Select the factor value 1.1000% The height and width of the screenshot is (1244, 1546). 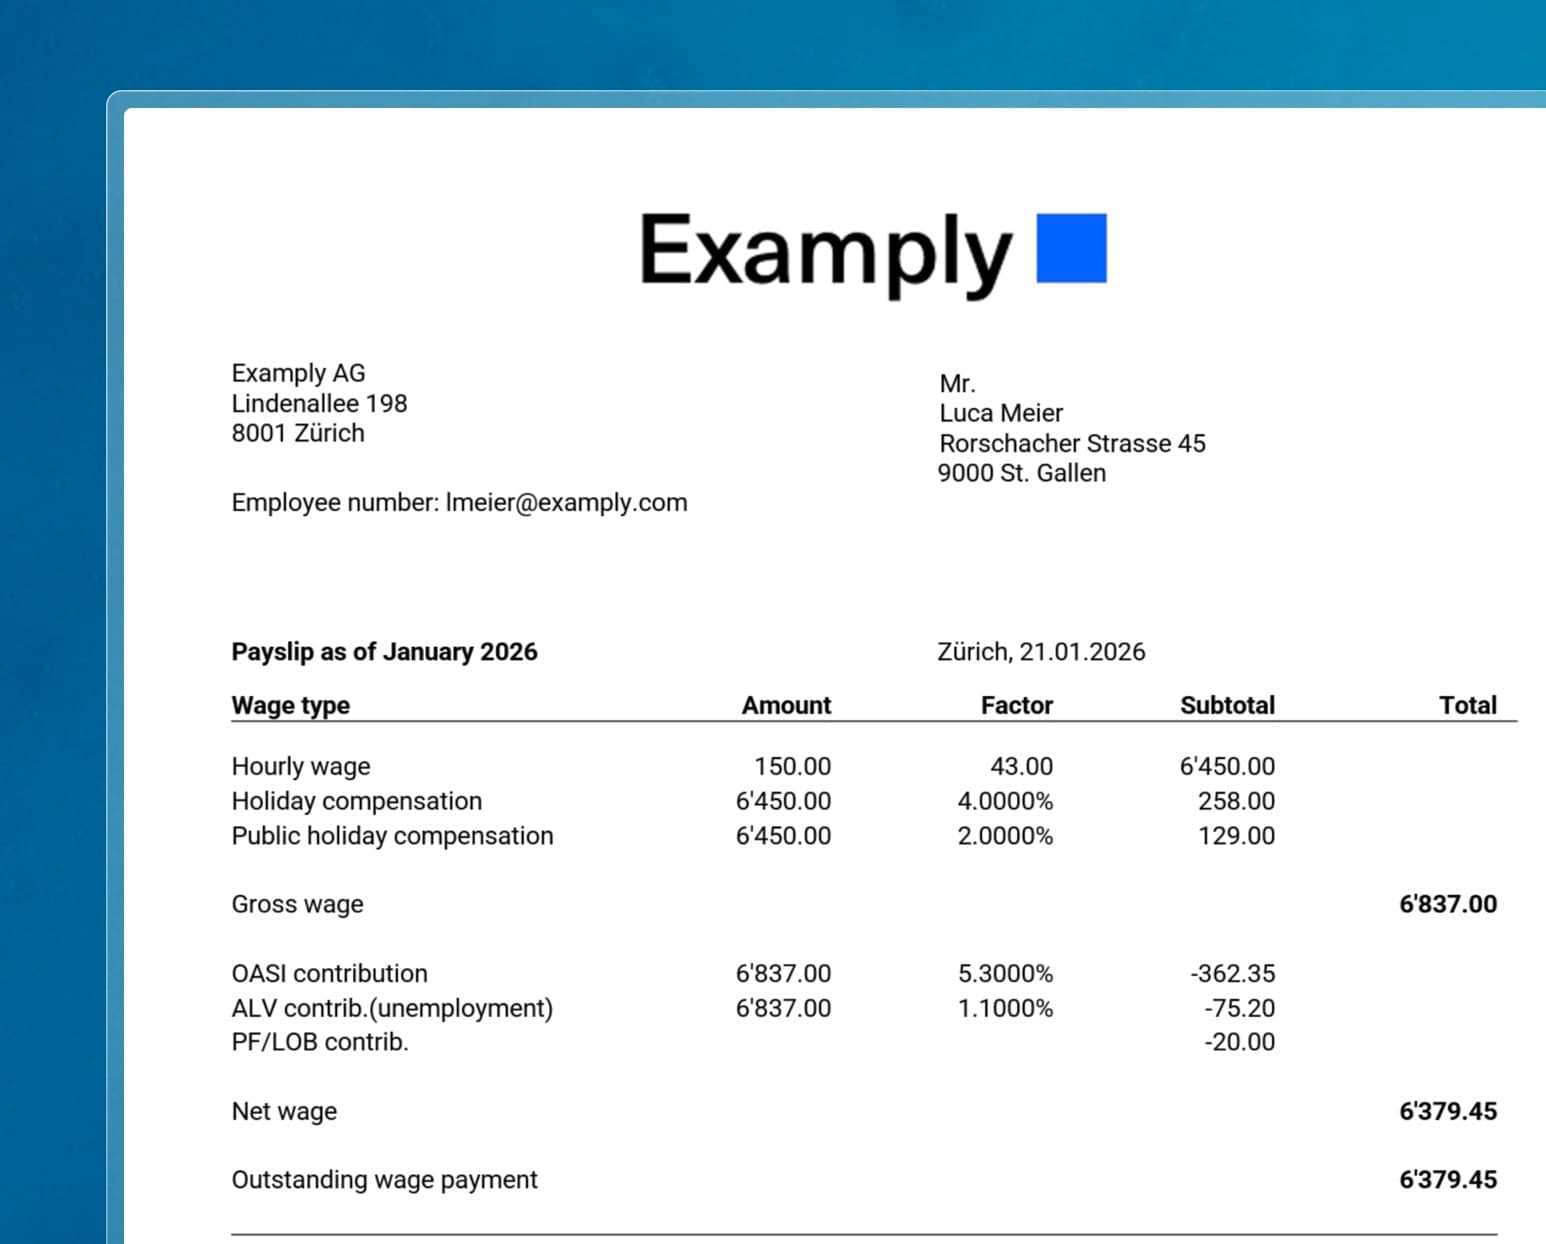[1005, 1008]
